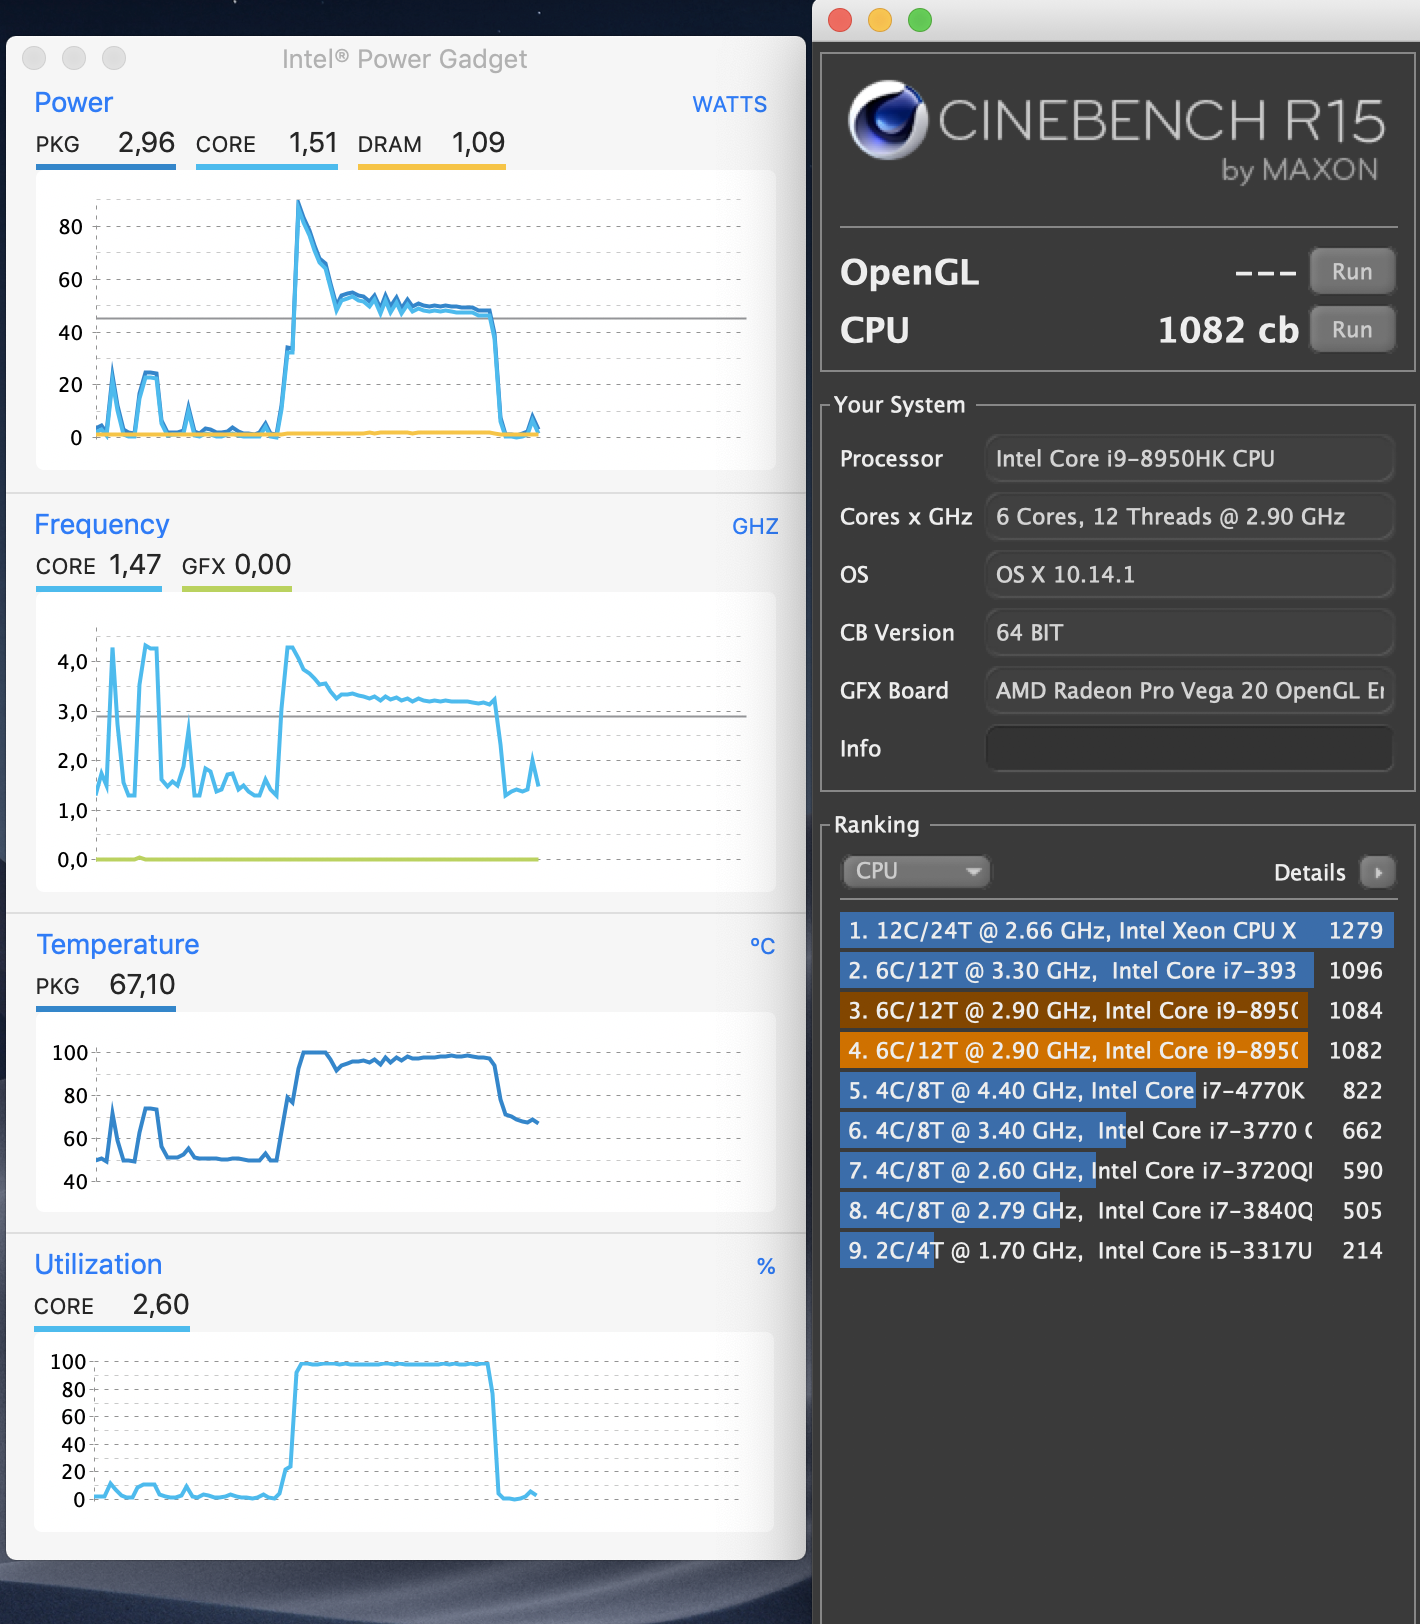Click the Processor field Intel Core i9-8950HK
1420x1624 pixels.
click(x=1189, y=458)
